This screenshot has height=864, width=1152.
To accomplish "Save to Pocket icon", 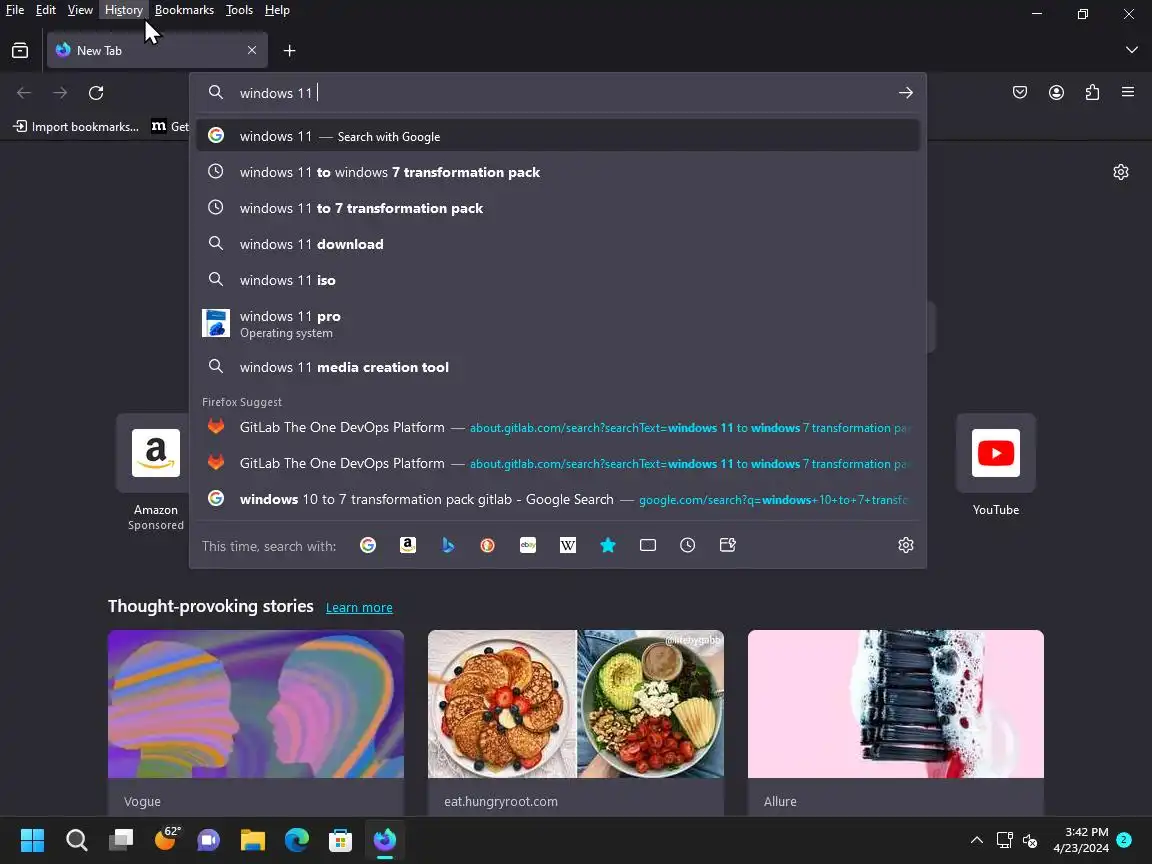I will (x=1020, y=93).
